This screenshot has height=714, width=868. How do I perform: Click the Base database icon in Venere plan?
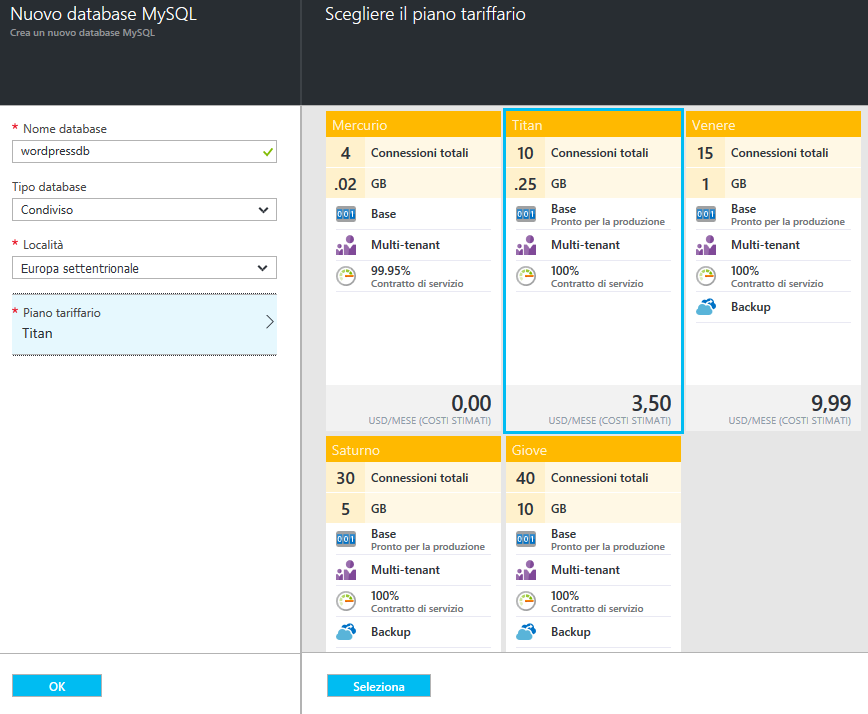706,214
